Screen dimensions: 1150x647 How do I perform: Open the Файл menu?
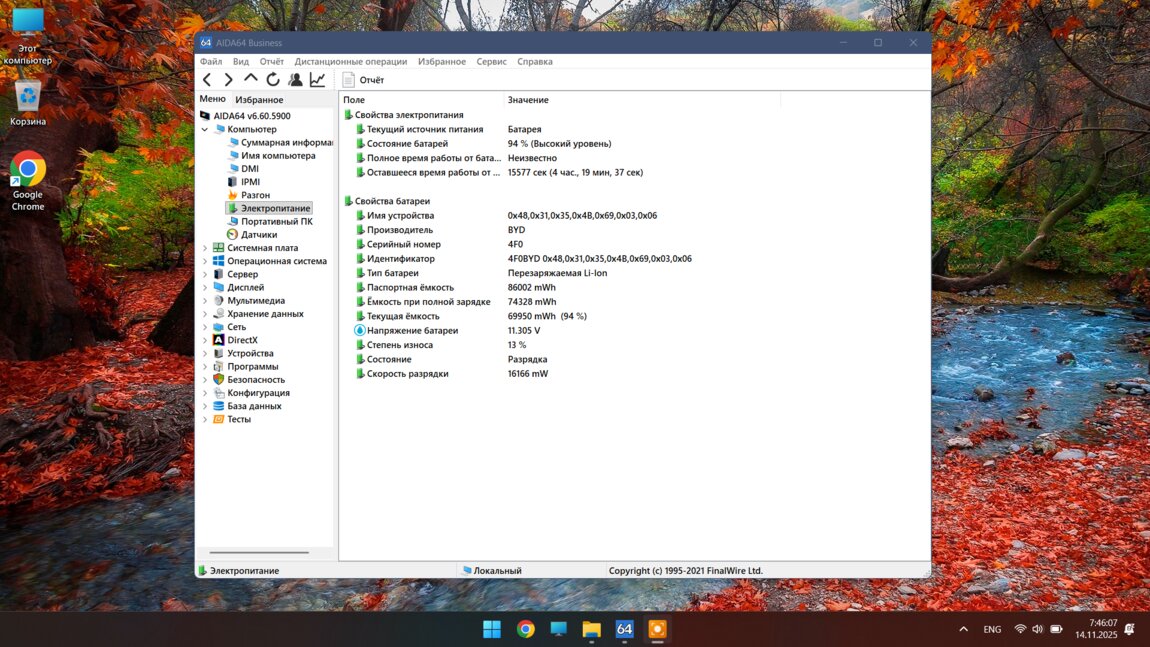210,62
